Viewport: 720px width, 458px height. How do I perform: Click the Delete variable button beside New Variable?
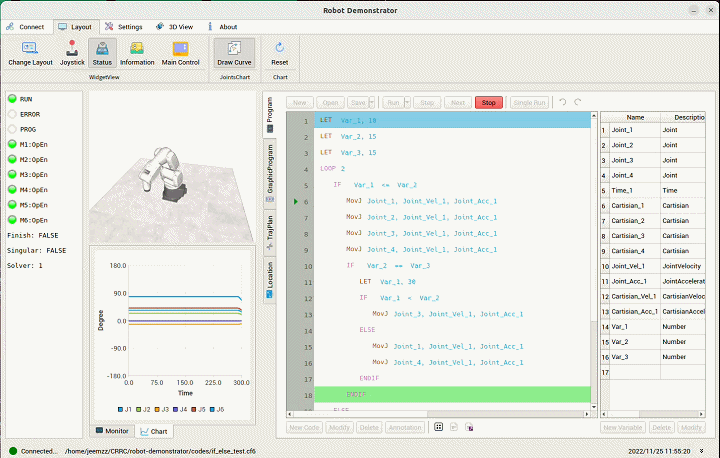662,427
